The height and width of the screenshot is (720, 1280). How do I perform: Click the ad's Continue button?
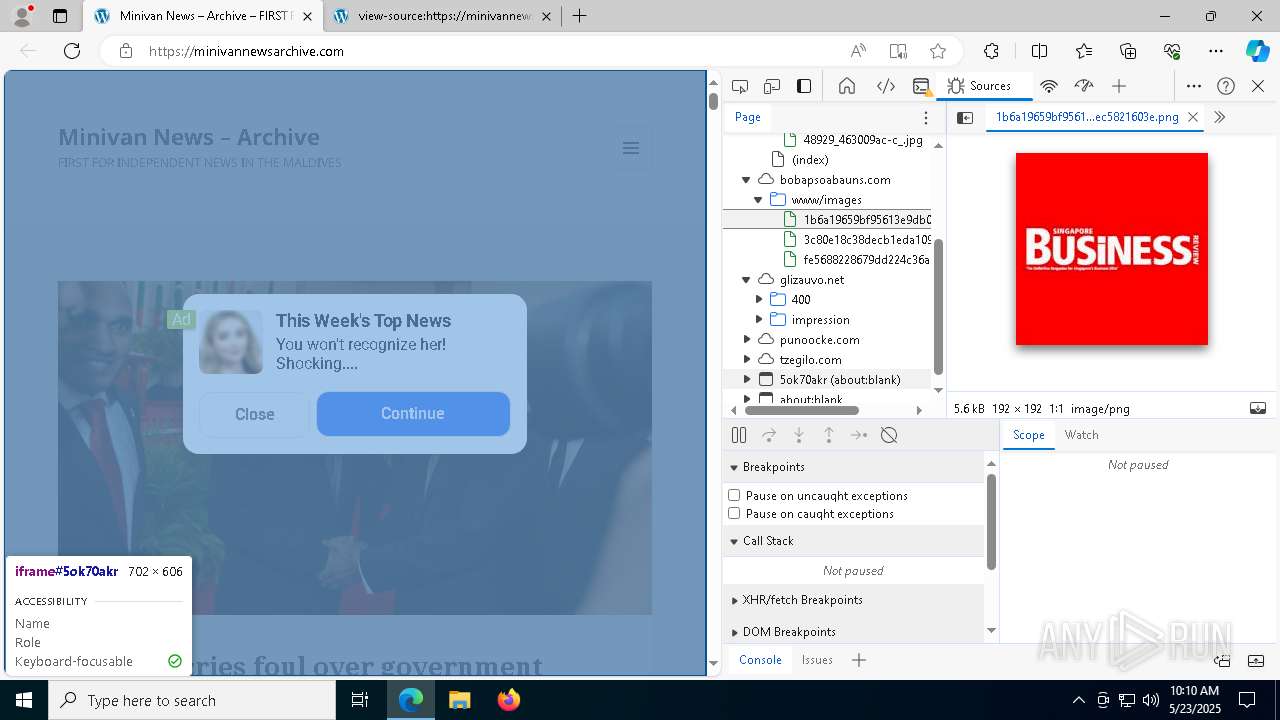(413, 414)
